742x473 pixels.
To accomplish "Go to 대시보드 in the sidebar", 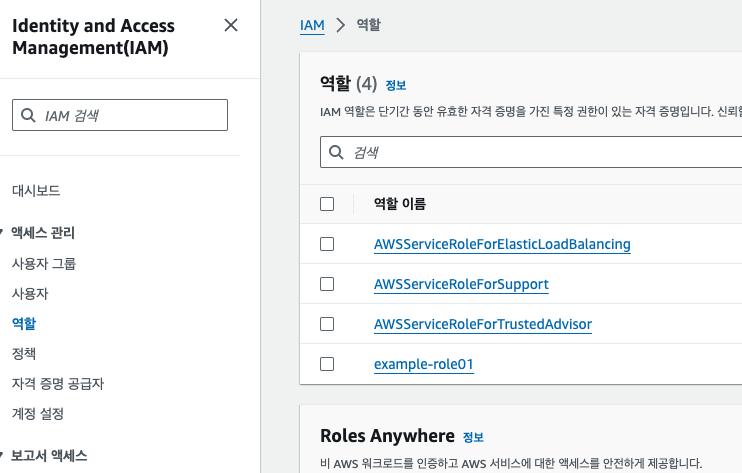I will point(36,191).
